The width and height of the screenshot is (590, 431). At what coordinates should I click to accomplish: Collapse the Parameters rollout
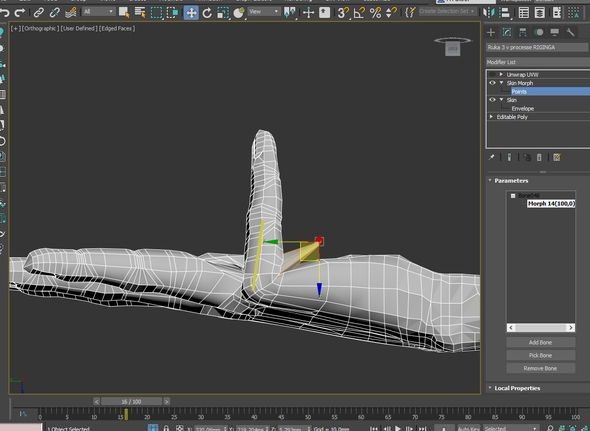[x=511, y=181]
